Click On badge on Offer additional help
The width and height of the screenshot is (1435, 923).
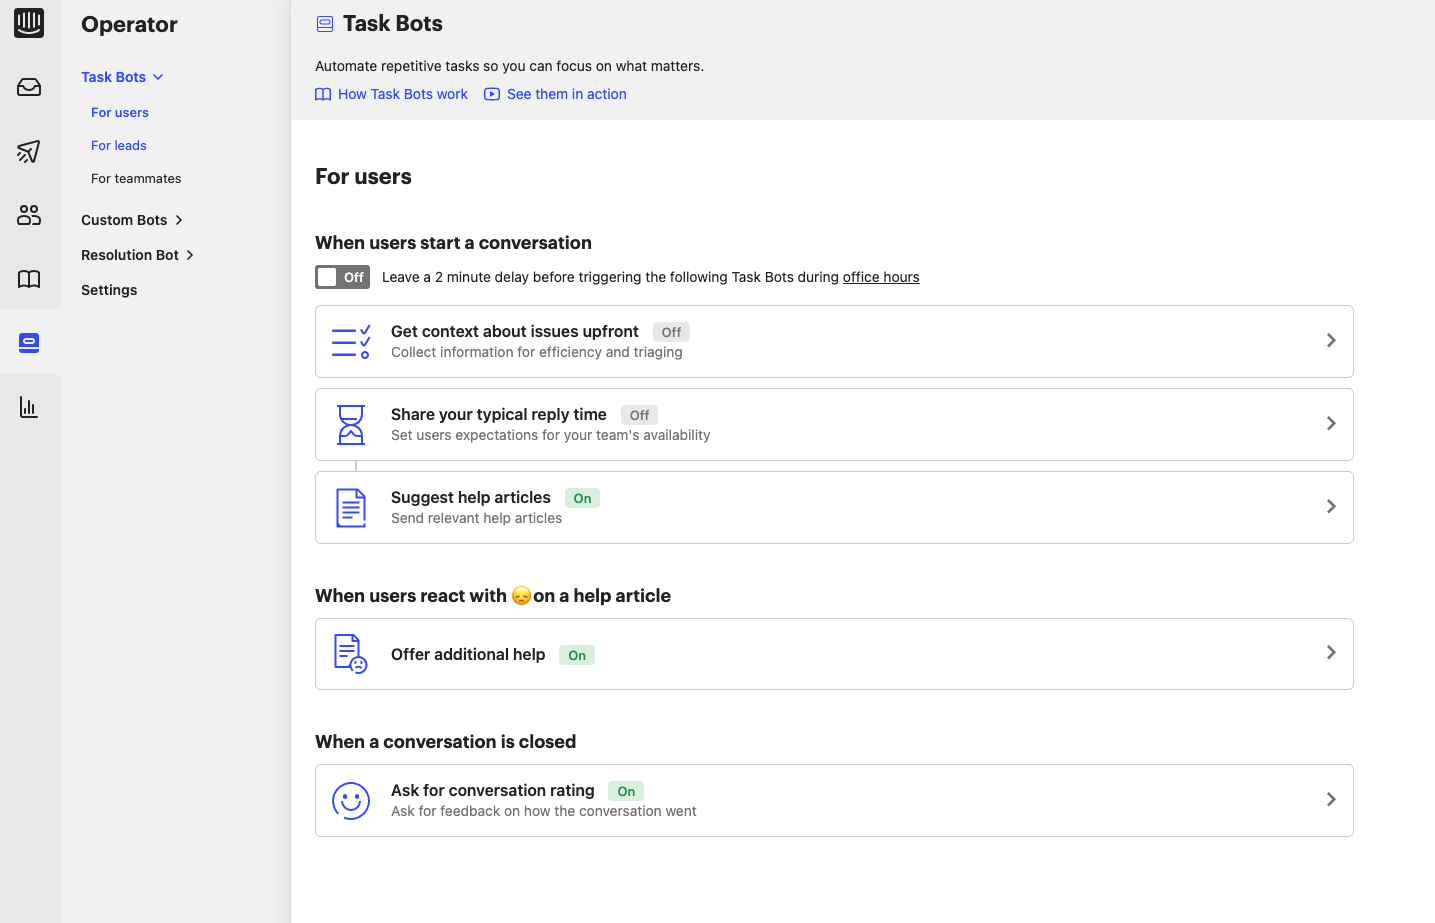tap(577, 655)
